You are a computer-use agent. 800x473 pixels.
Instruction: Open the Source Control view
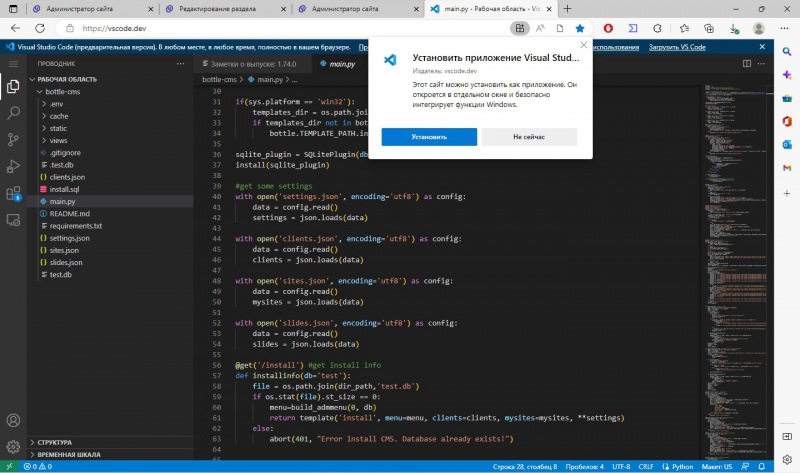[13, 140]
